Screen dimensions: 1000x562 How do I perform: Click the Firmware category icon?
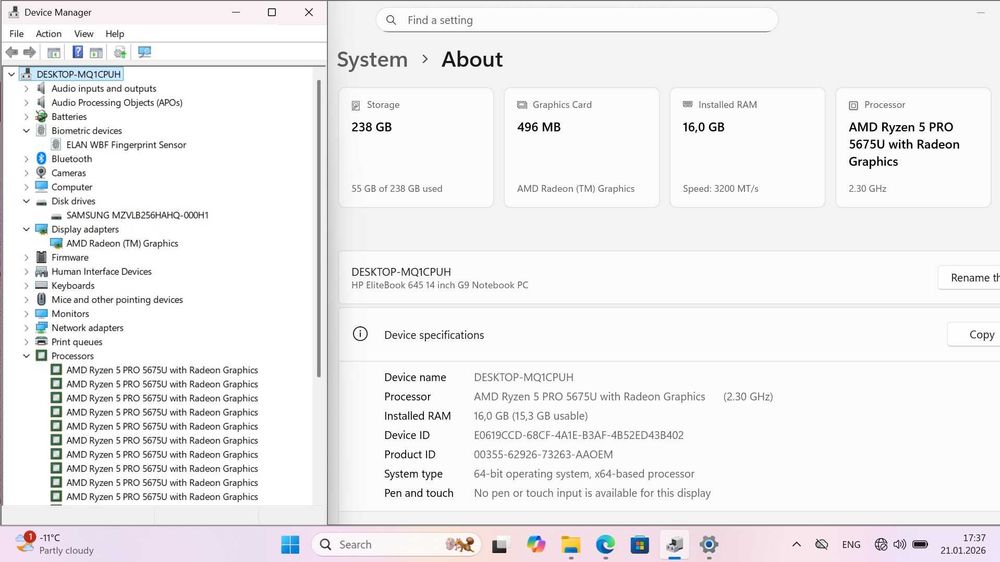click(x=41, y=257)
